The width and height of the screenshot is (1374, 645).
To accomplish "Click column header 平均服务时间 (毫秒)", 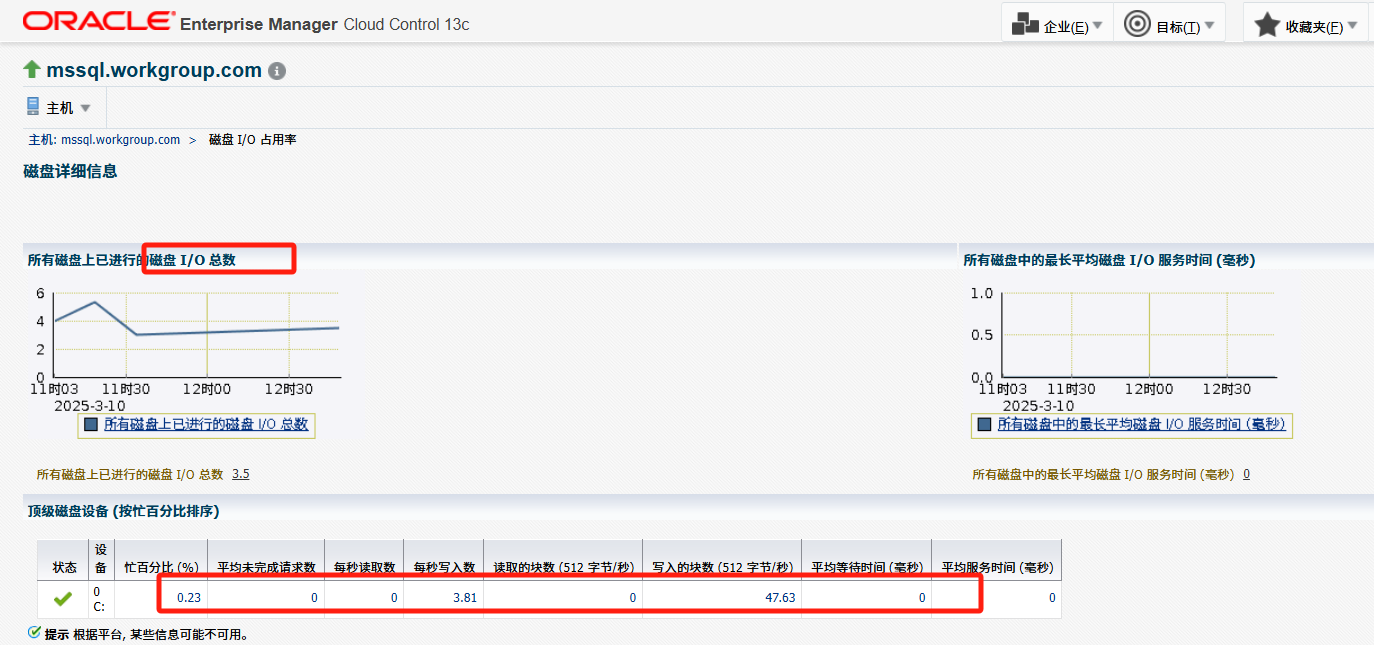I will click(997, 568).
